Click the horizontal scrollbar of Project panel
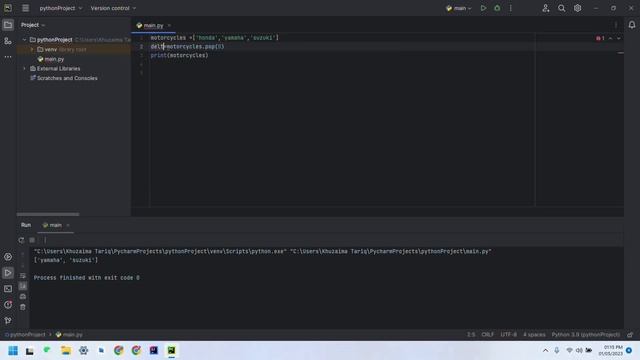640x360 pixels. click(48, 214)
